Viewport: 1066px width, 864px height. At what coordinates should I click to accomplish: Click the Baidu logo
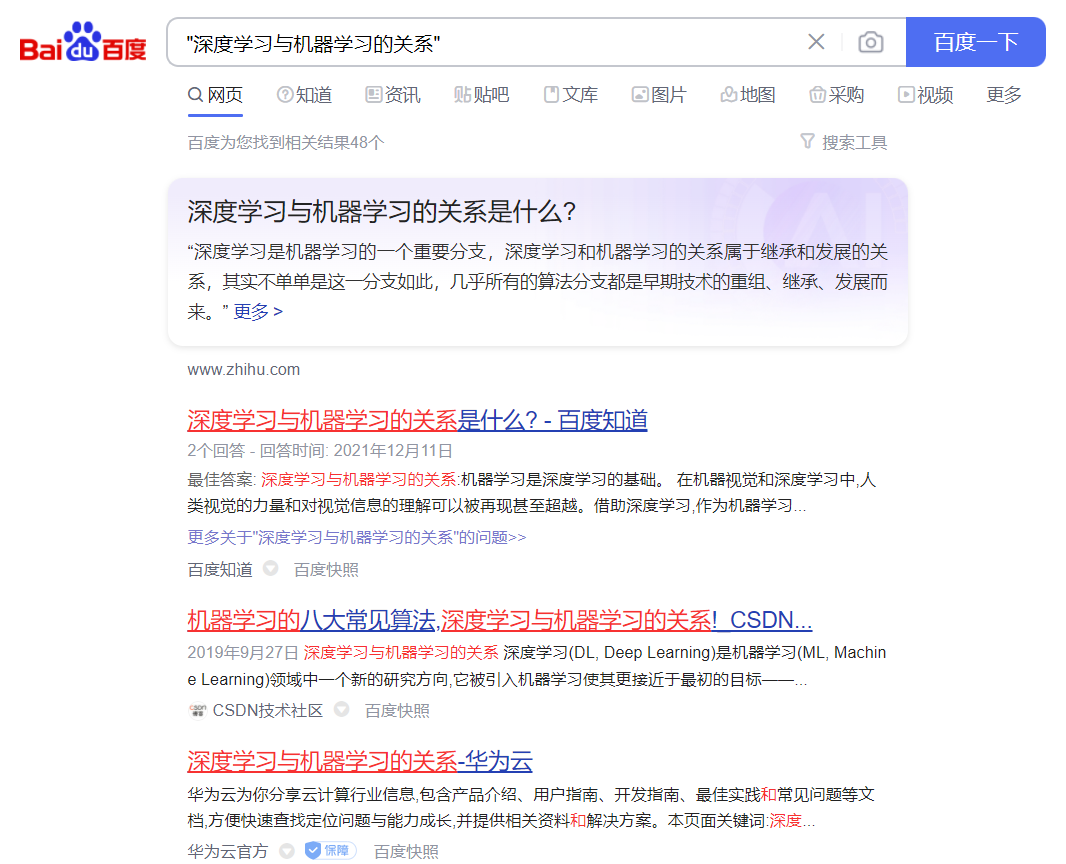(x=83, y=42)
